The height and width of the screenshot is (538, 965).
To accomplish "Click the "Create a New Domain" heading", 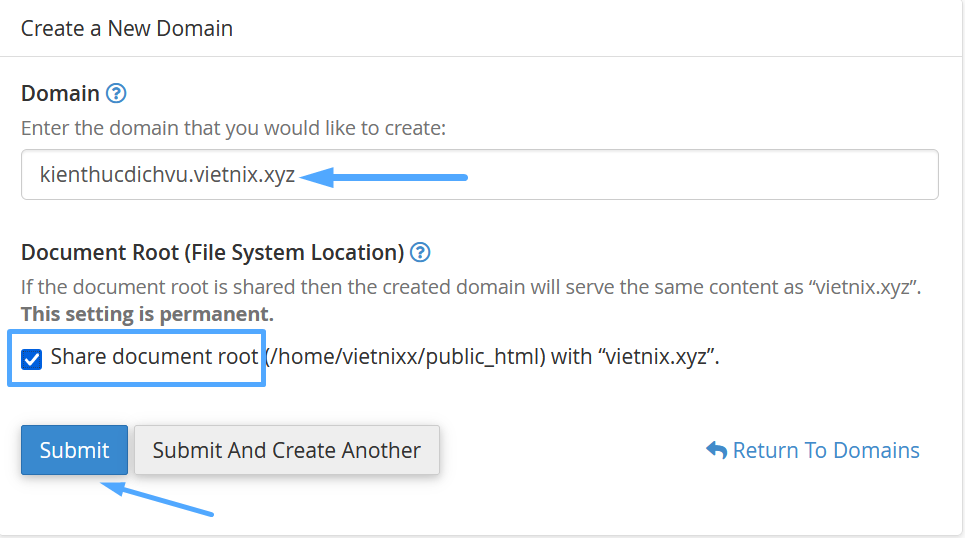I will point(127,28).
